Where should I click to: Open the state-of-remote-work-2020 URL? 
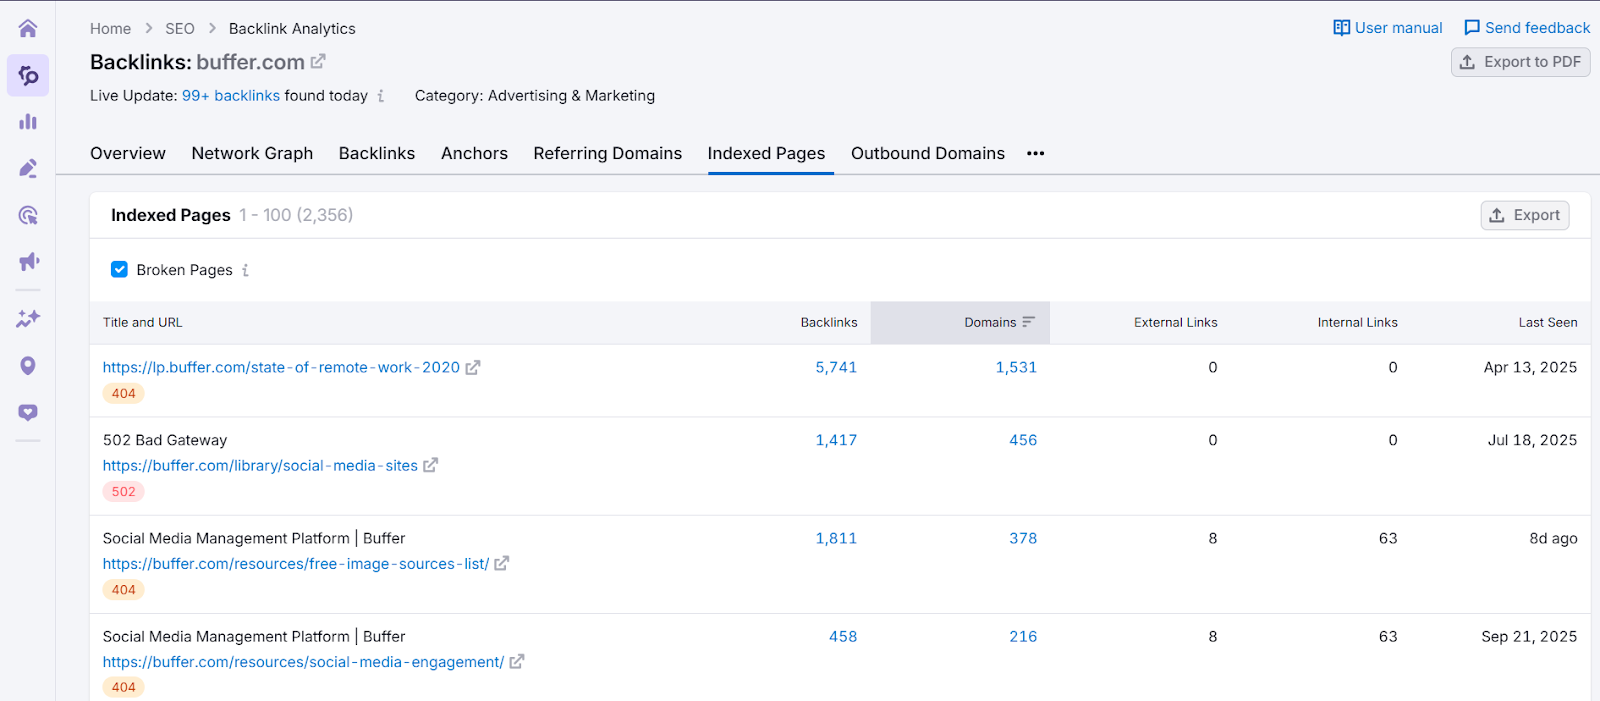281,367
